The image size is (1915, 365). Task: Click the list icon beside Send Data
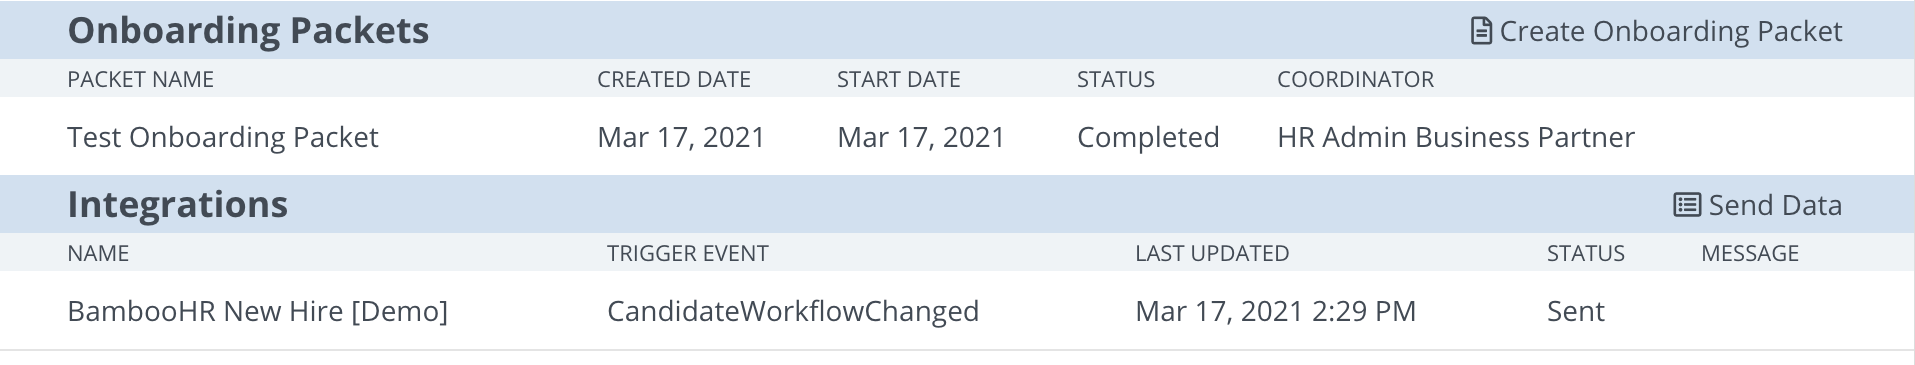1687,205
